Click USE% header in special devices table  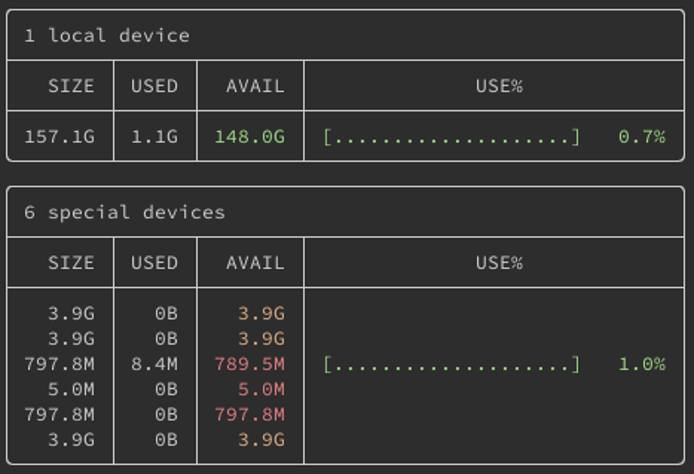(499, 263)
